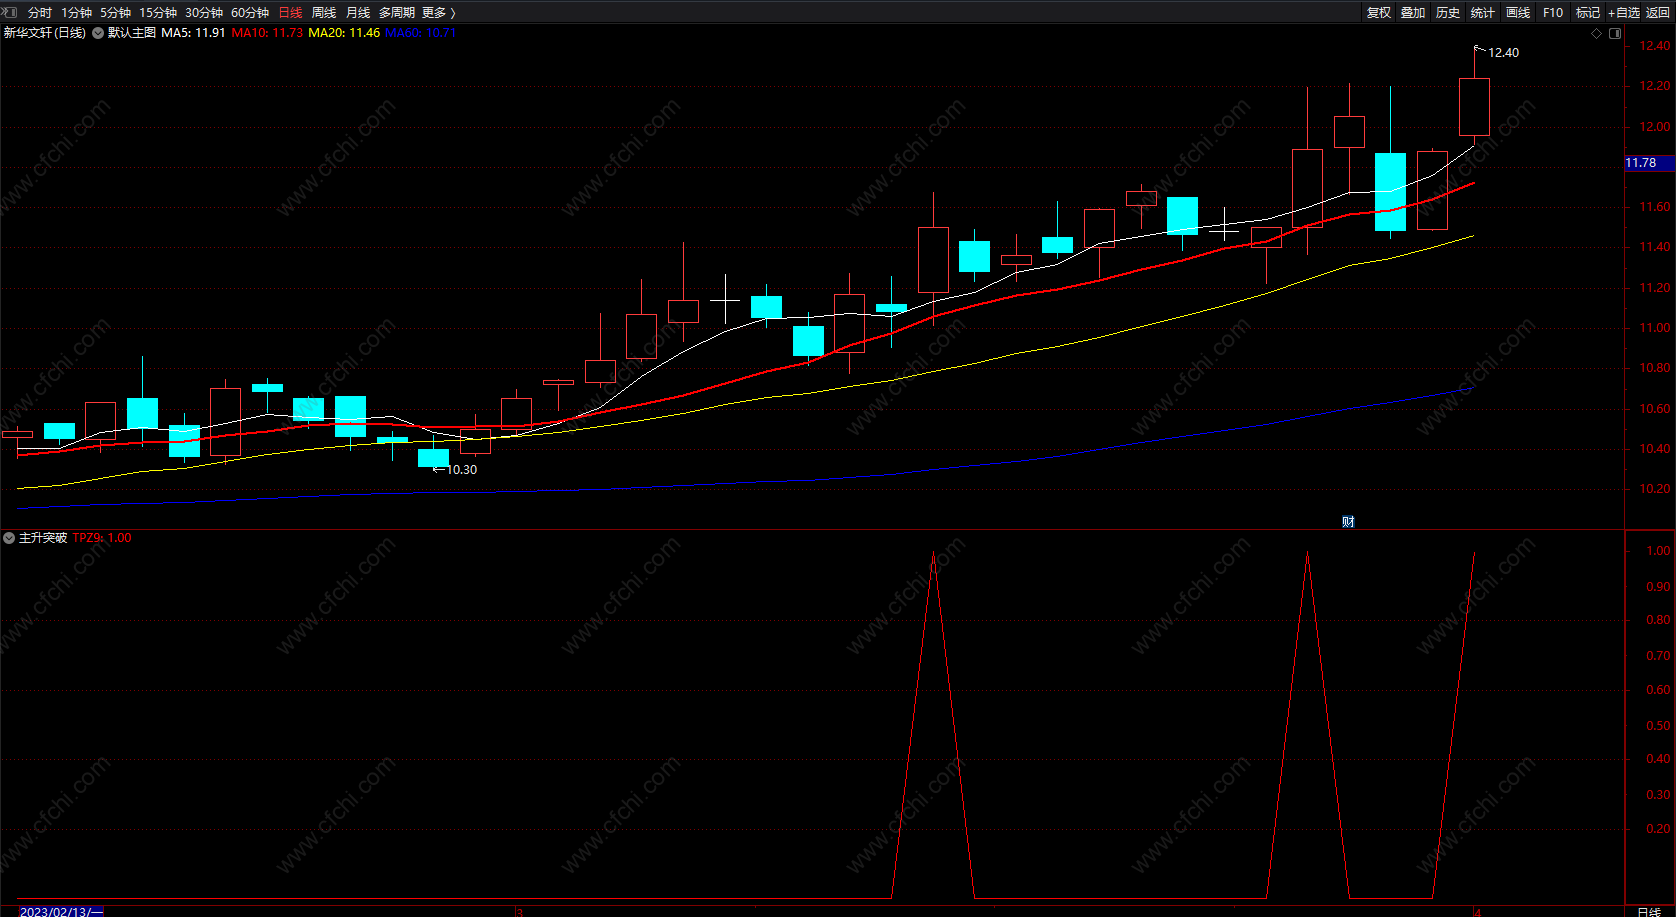Add stock via +自选 button
The width and height of the screenshot is (1676, 917).
1624,12
